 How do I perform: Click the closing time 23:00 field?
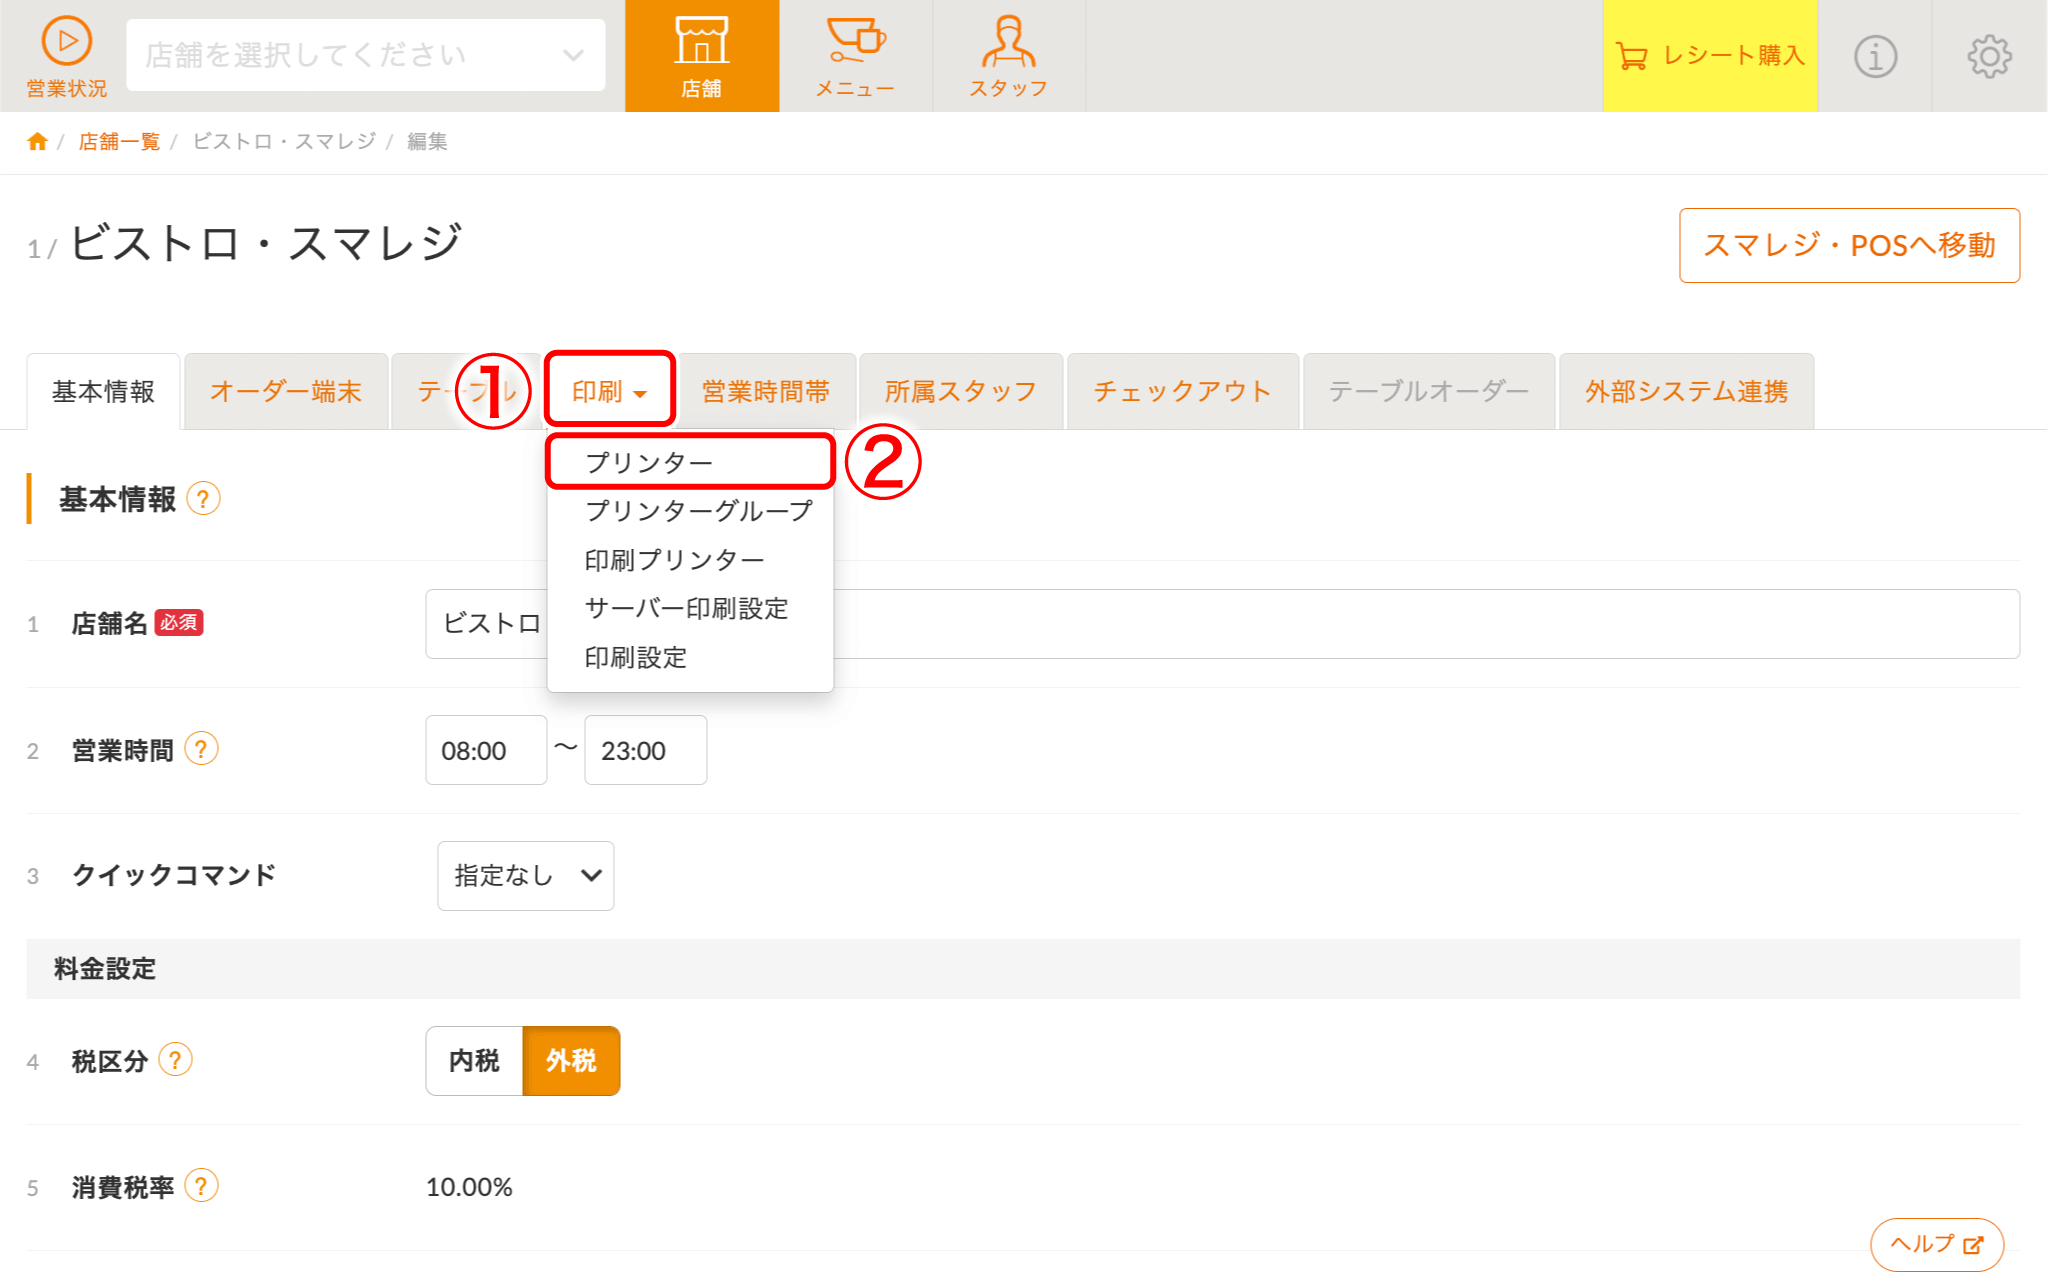(646, 750)
